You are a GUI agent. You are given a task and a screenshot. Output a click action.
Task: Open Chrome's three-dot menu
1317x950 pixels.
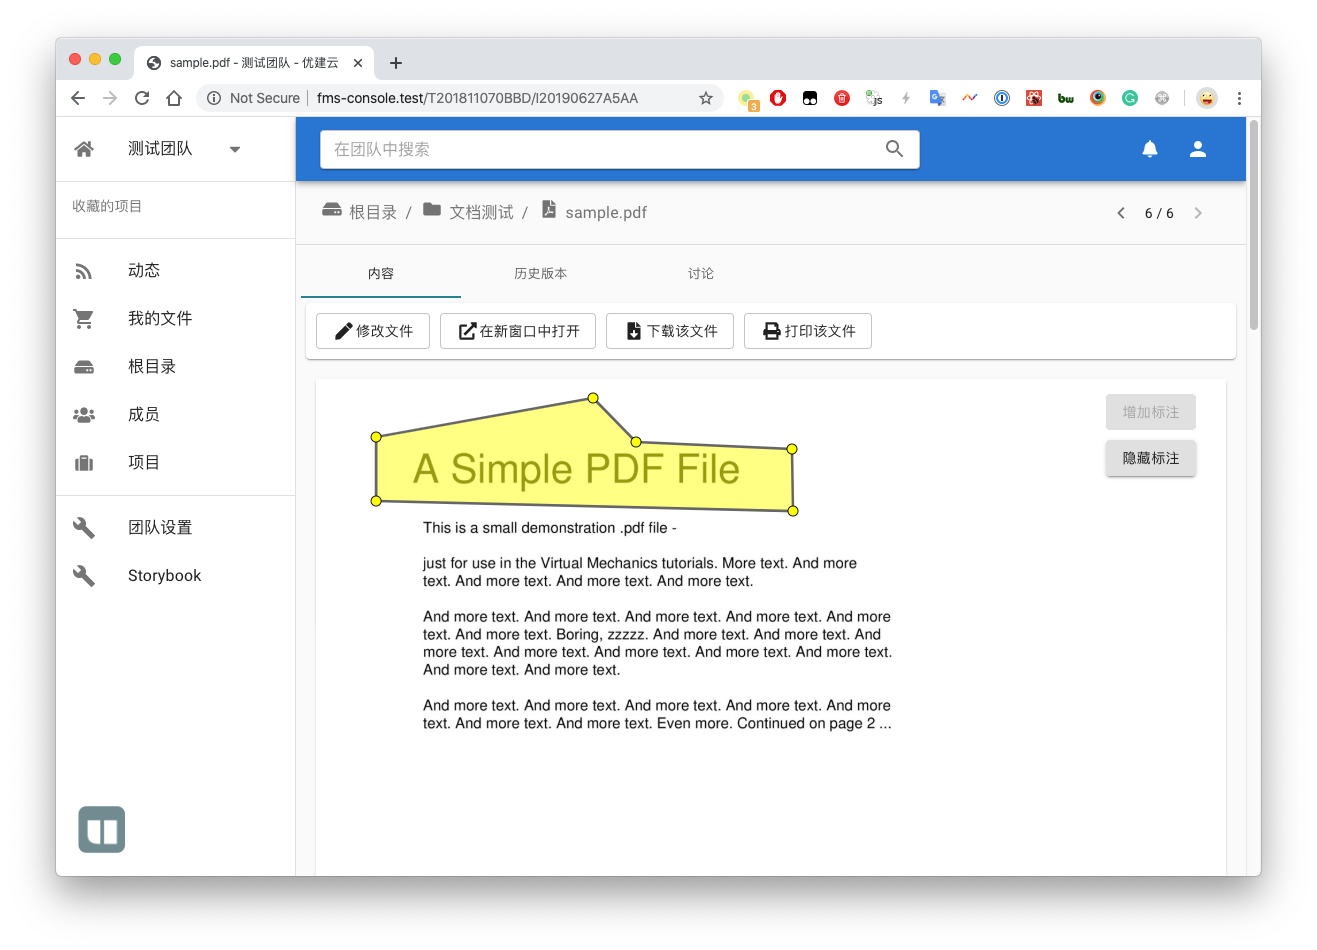[1239, 98]
